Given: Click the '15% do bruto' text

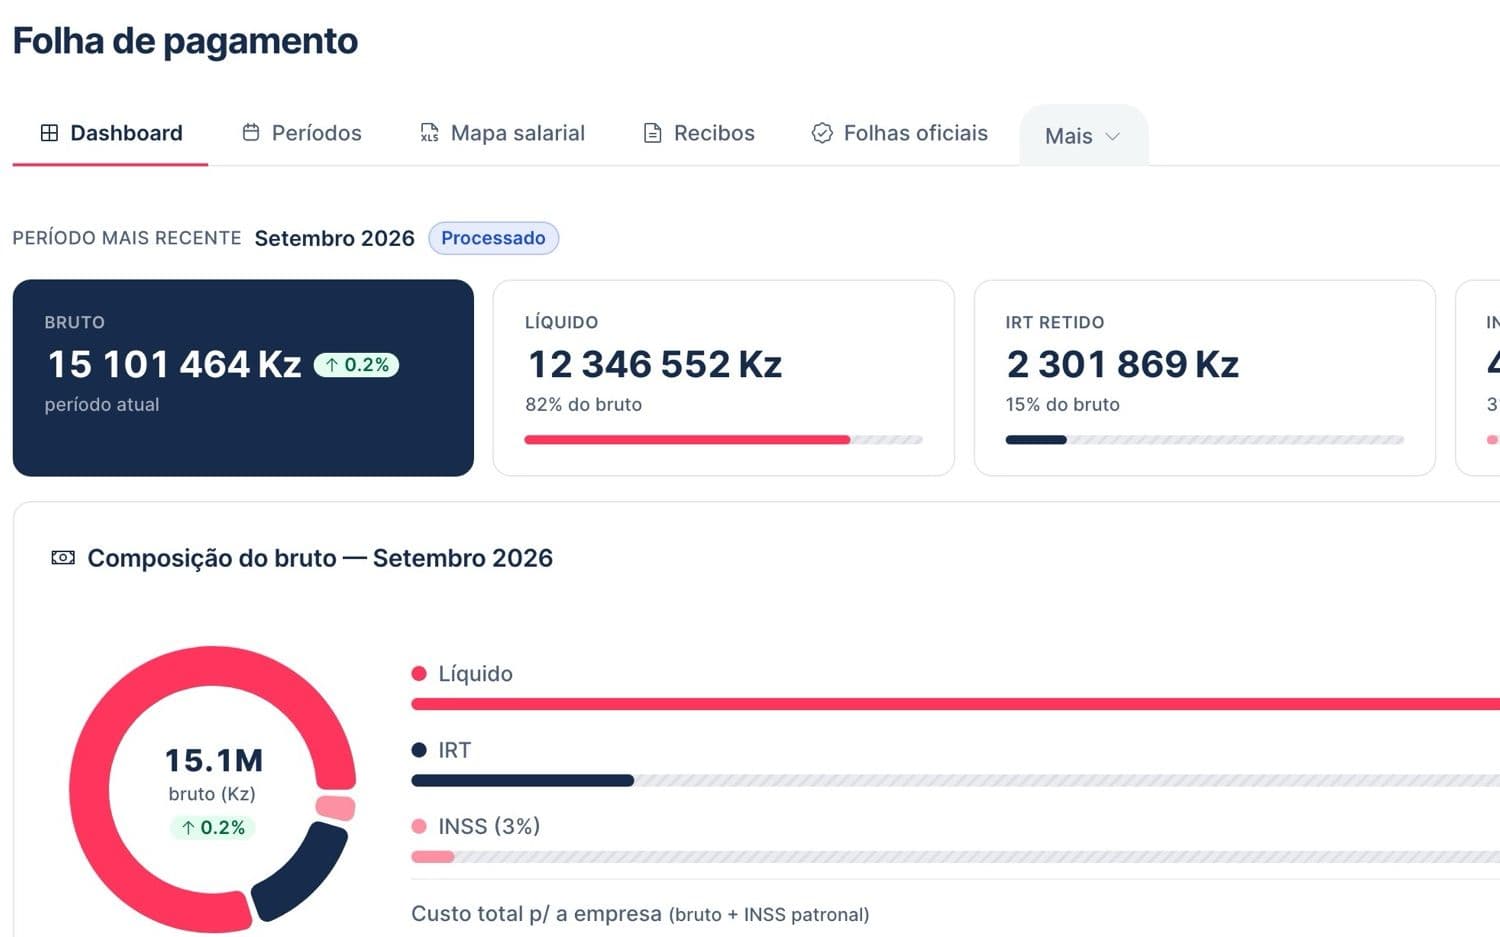Looking at the screenshot, I should pos(1063,405).
